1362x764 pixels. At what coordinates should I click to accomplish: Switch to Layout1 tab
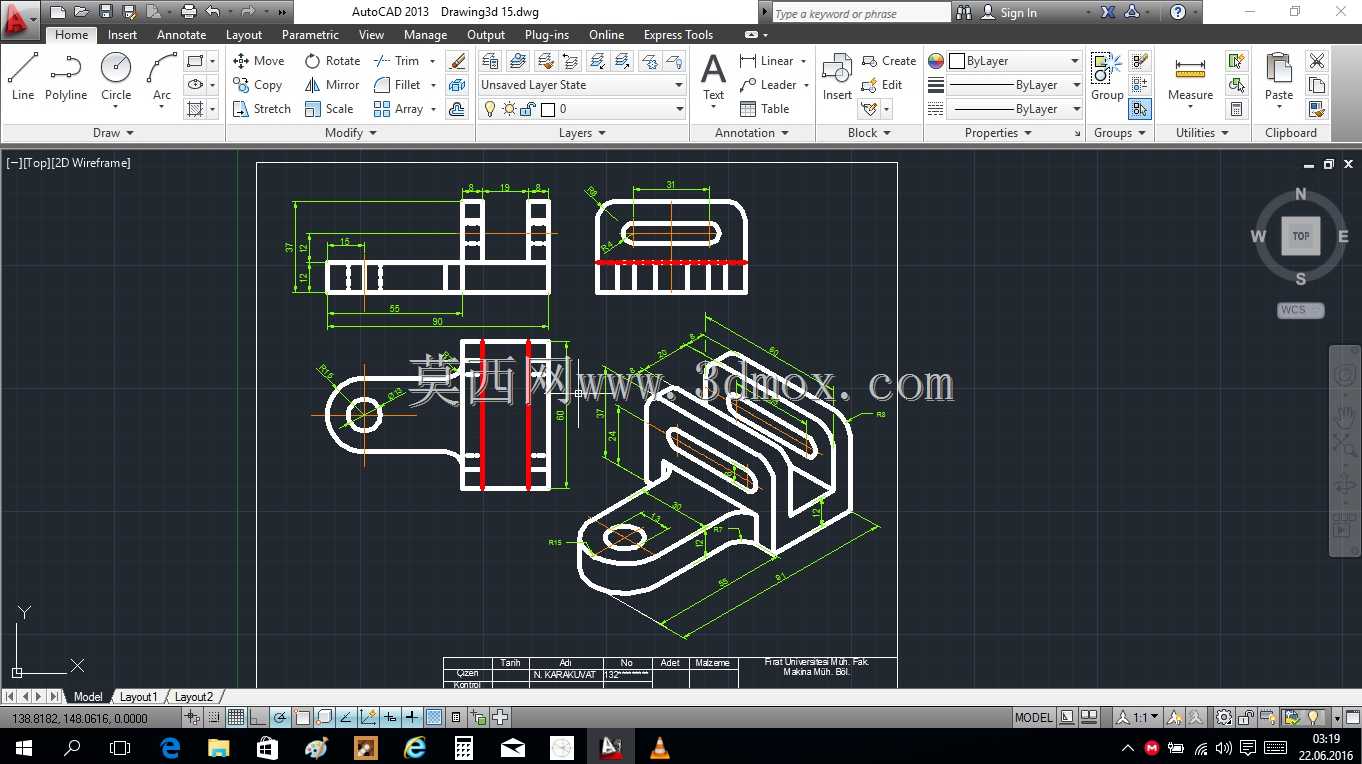(x=139, y=697)
